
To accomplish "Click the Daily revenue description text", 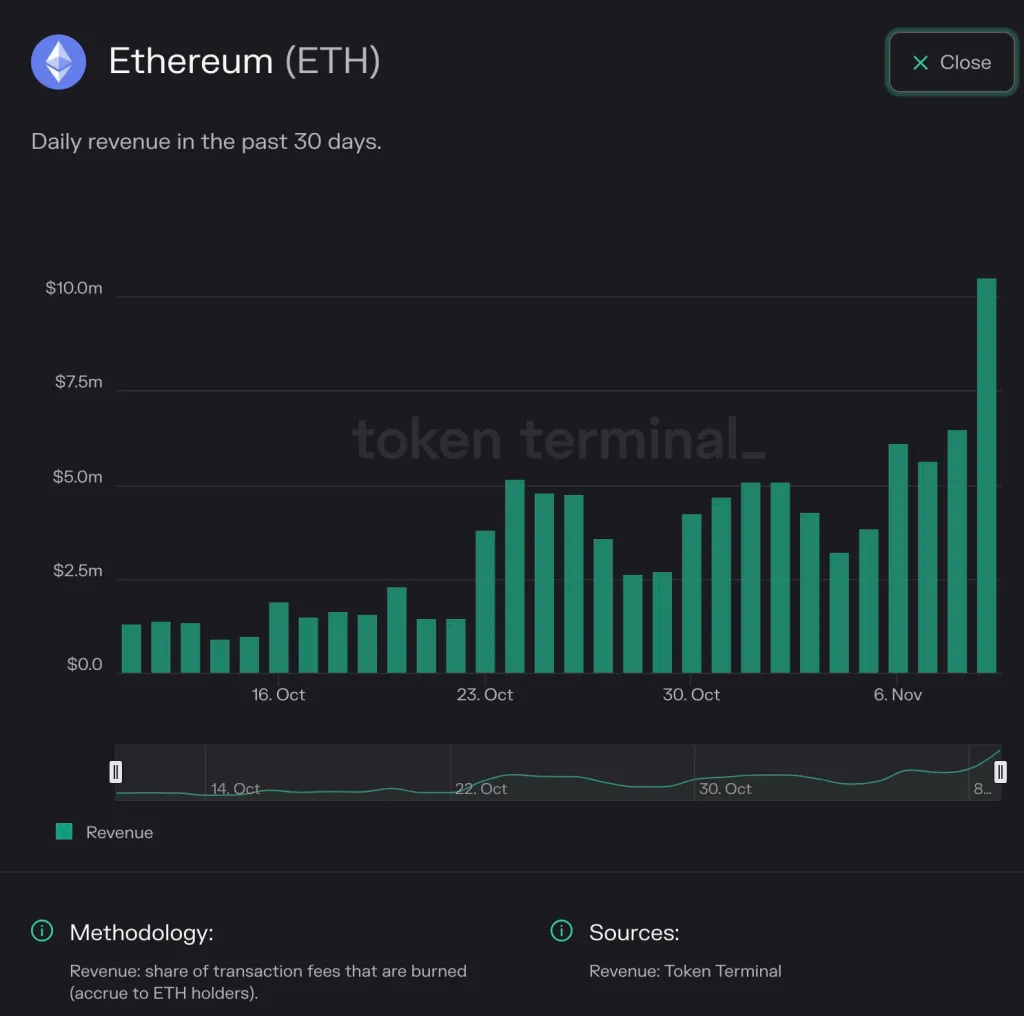I will click(205, 141).
